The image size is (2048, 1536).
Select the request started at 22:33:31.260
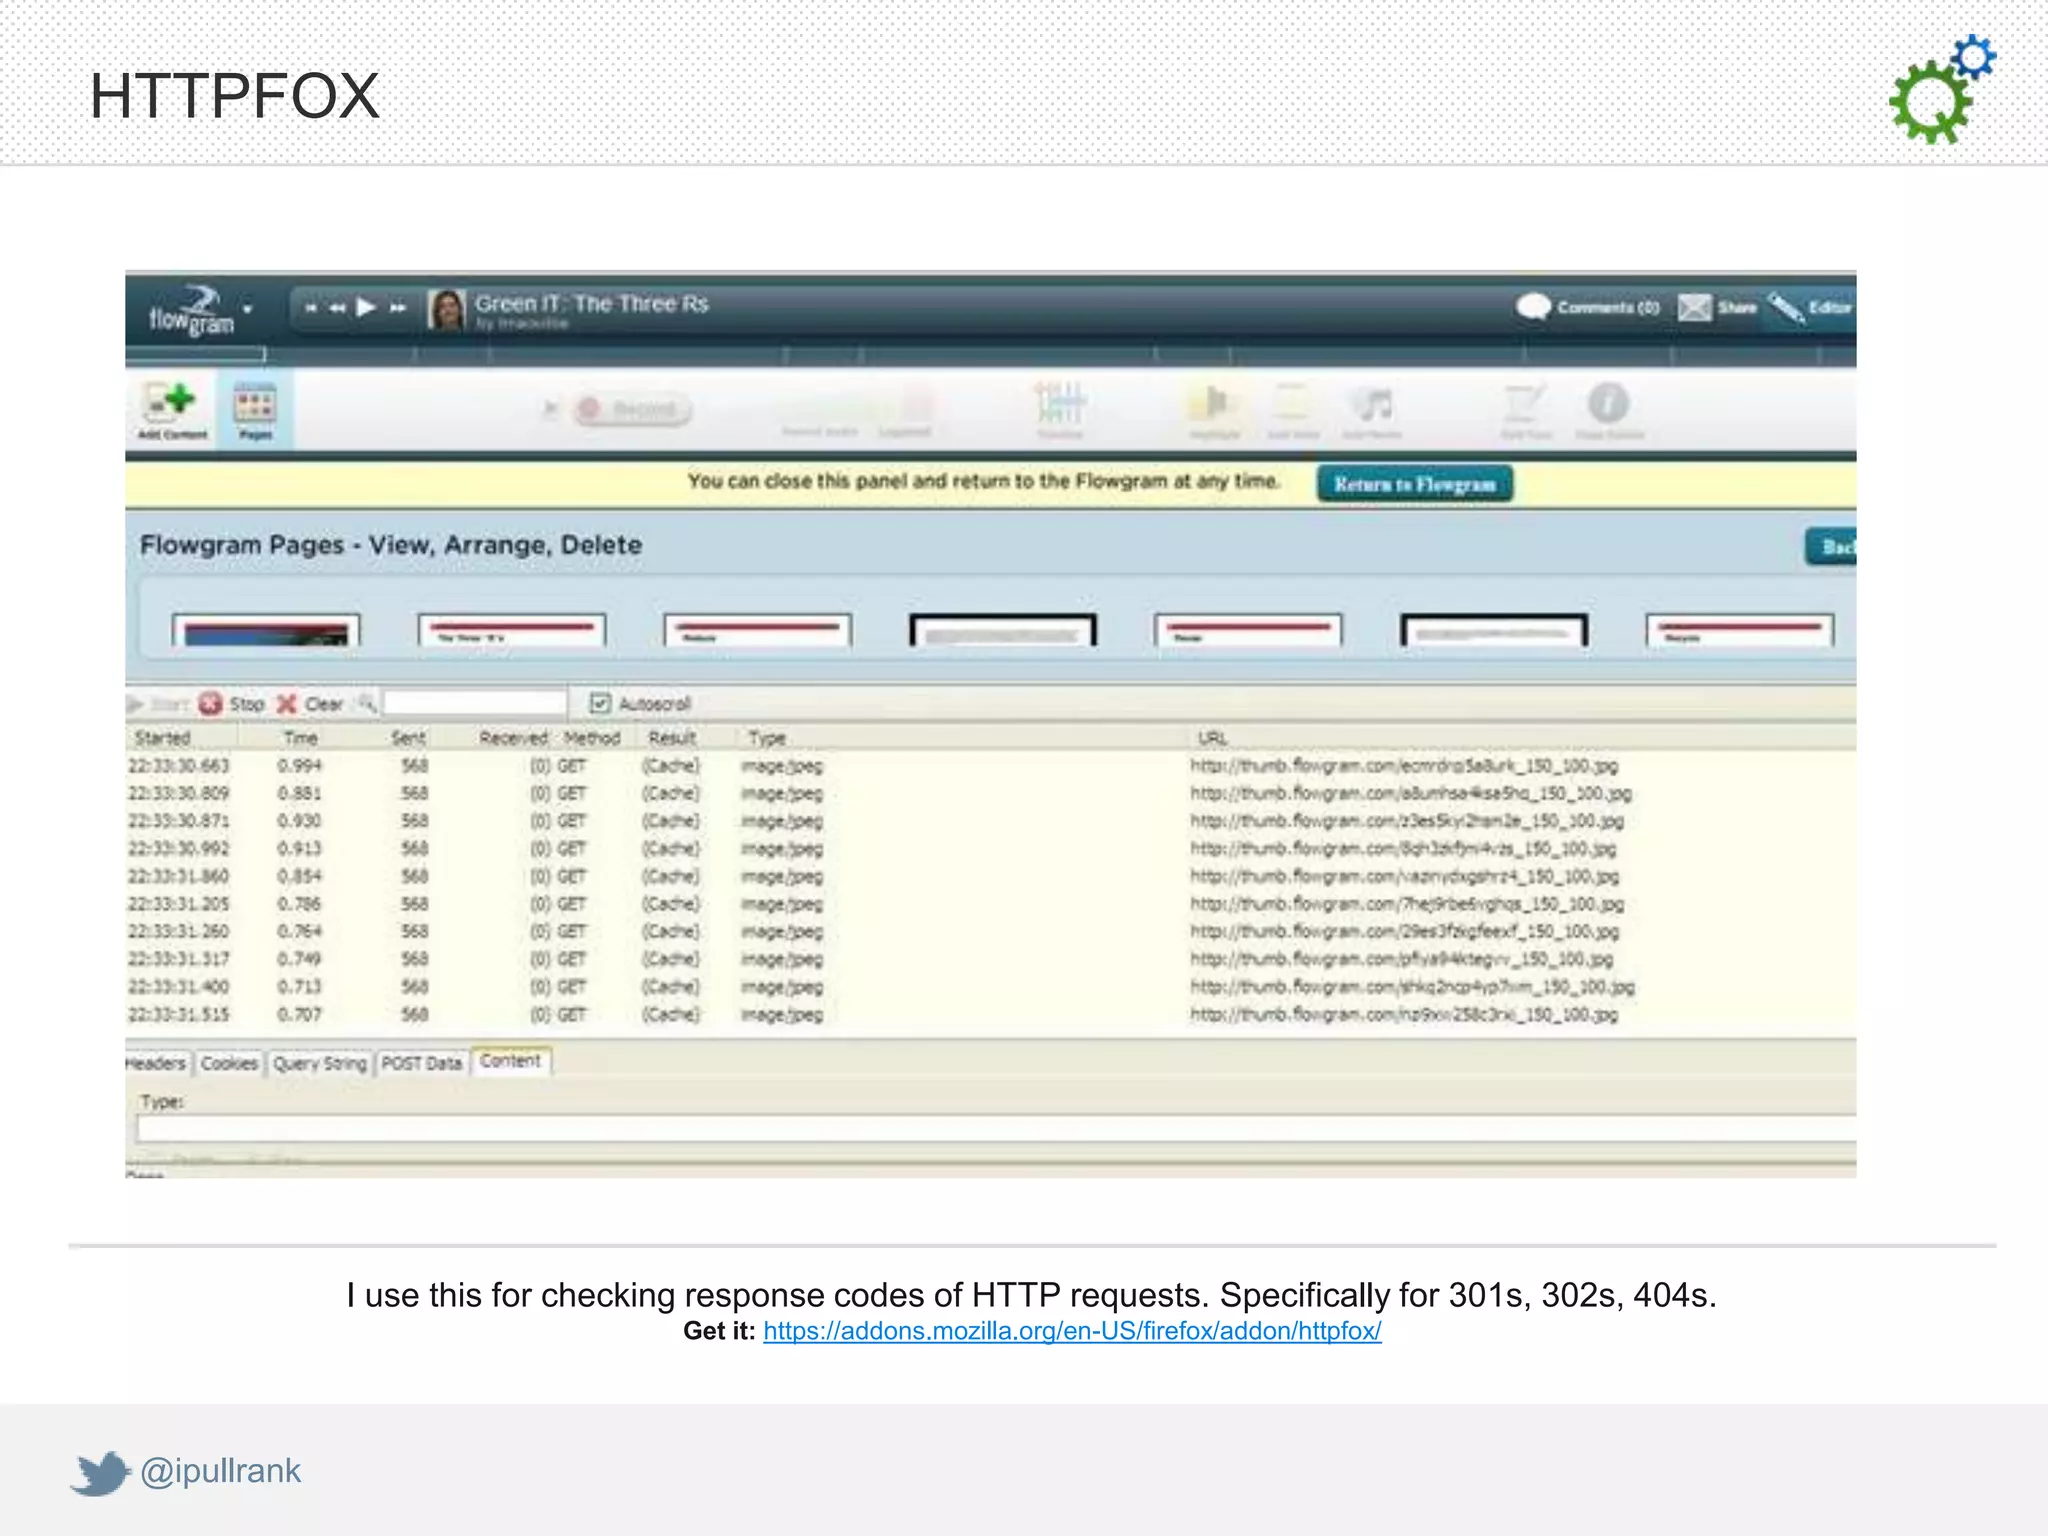coord(990,931)
